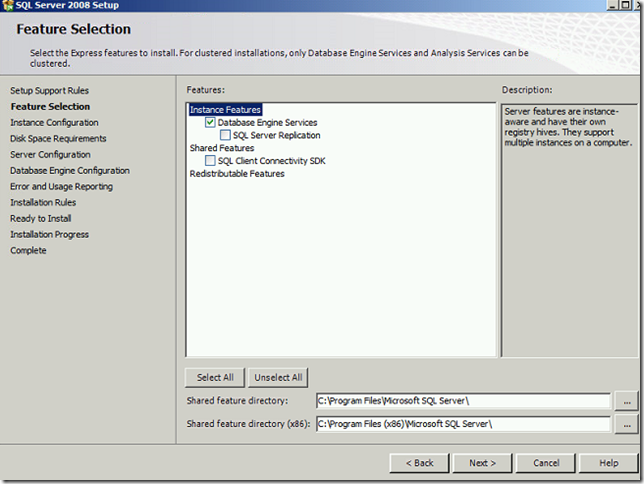Focus the Shared feature directory path field
The width and height of the screenshot is (644, 484).
(463, 401)
